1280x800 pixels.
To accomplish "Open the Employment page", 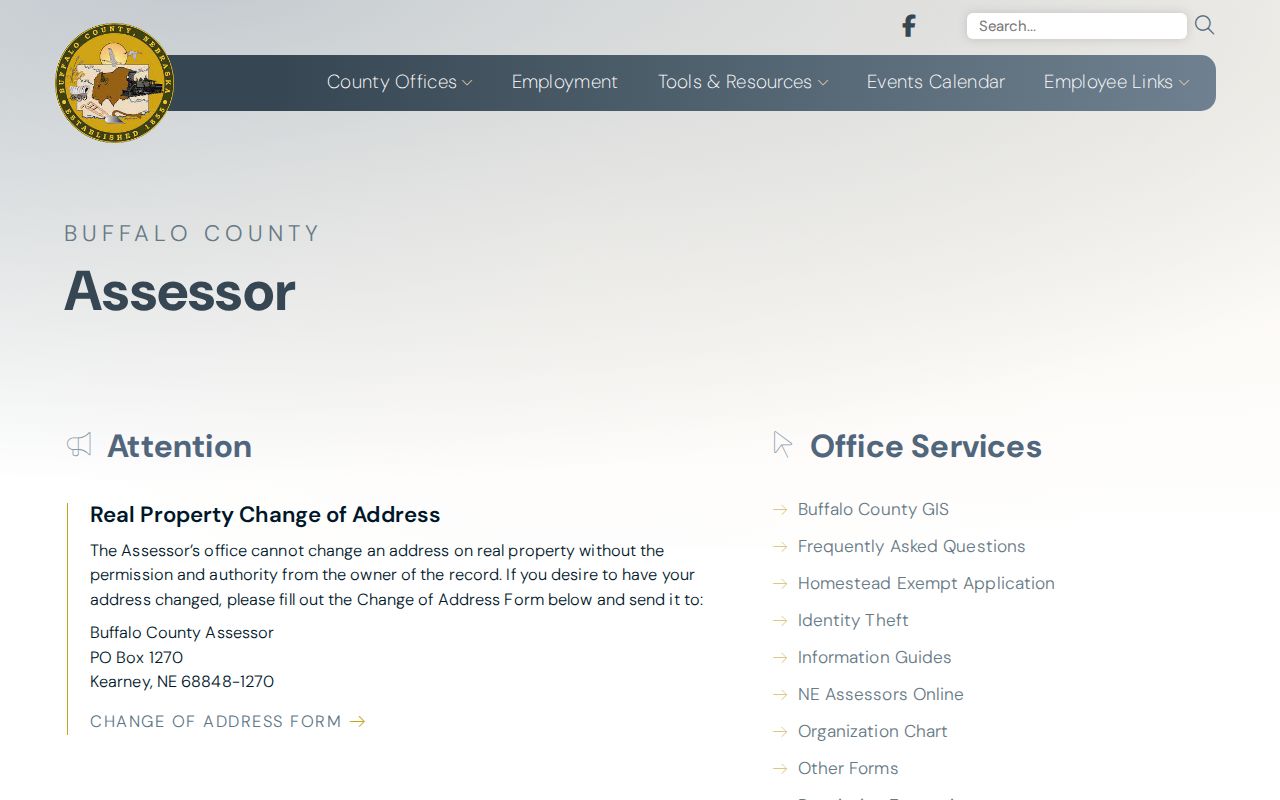I will (565, 82).
